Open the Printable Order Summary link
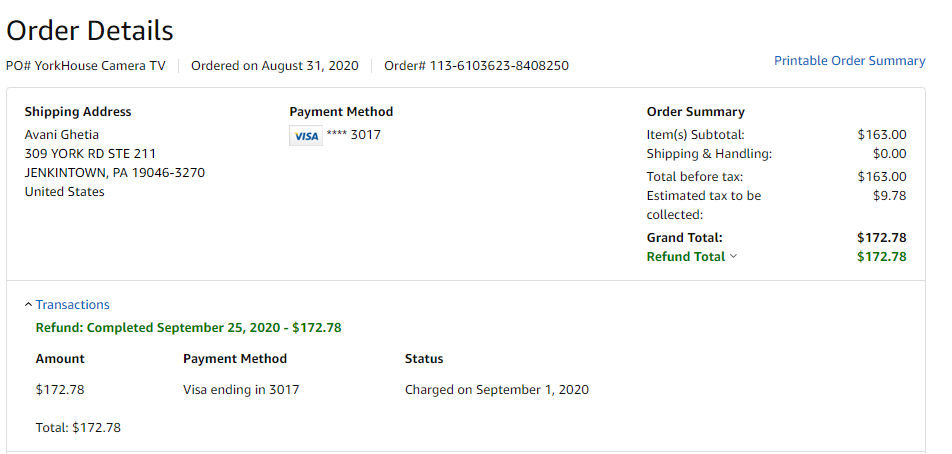Image resolution: width=952 pixels, height=454 pixels. tap(849, 61)
